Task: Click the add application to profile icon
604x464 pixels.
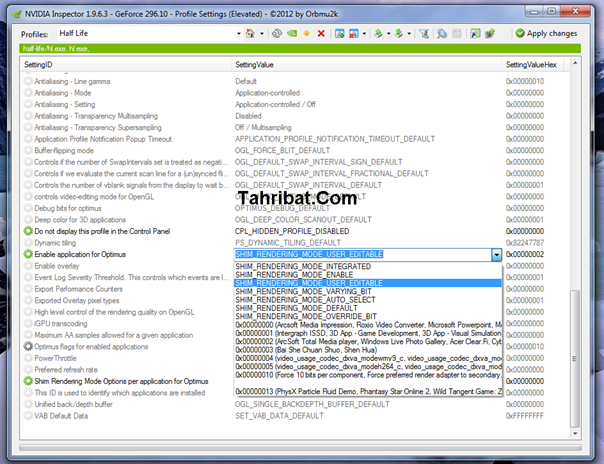Action: [340, 33]
